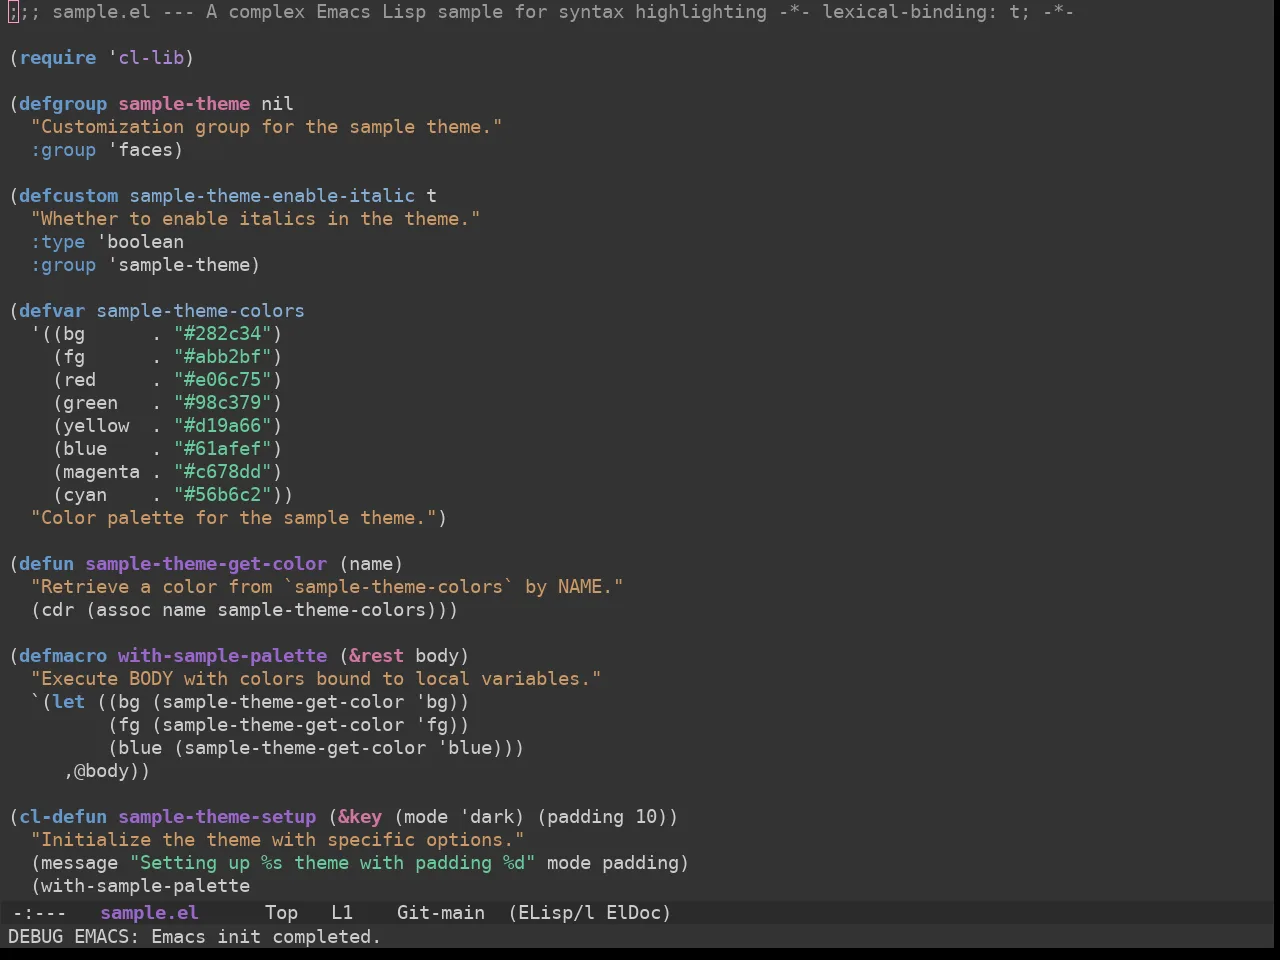Click the echo area message "Emacs init completed."
The image size is (1280, 960).
pyautogui.click(x=266, y=937)
